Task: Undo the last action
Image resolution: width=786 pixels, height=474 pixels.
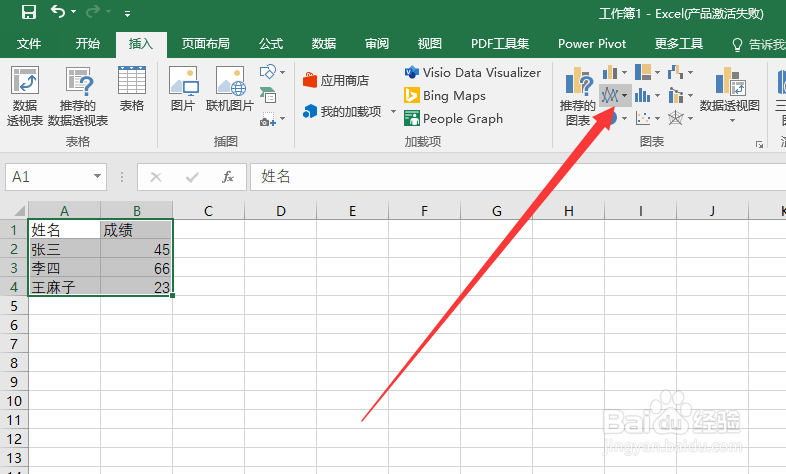Action: coord(58,12)
